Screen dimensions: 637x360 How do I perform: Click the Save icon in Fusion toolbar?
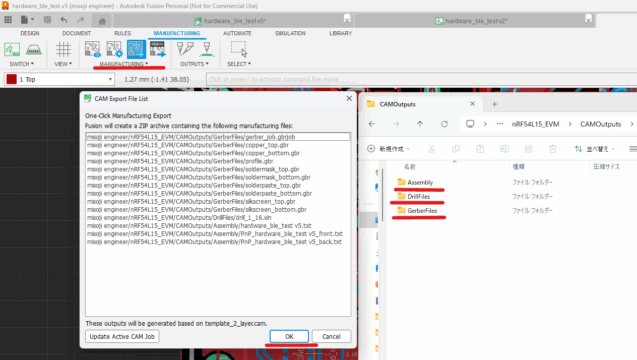coord(47,20)
